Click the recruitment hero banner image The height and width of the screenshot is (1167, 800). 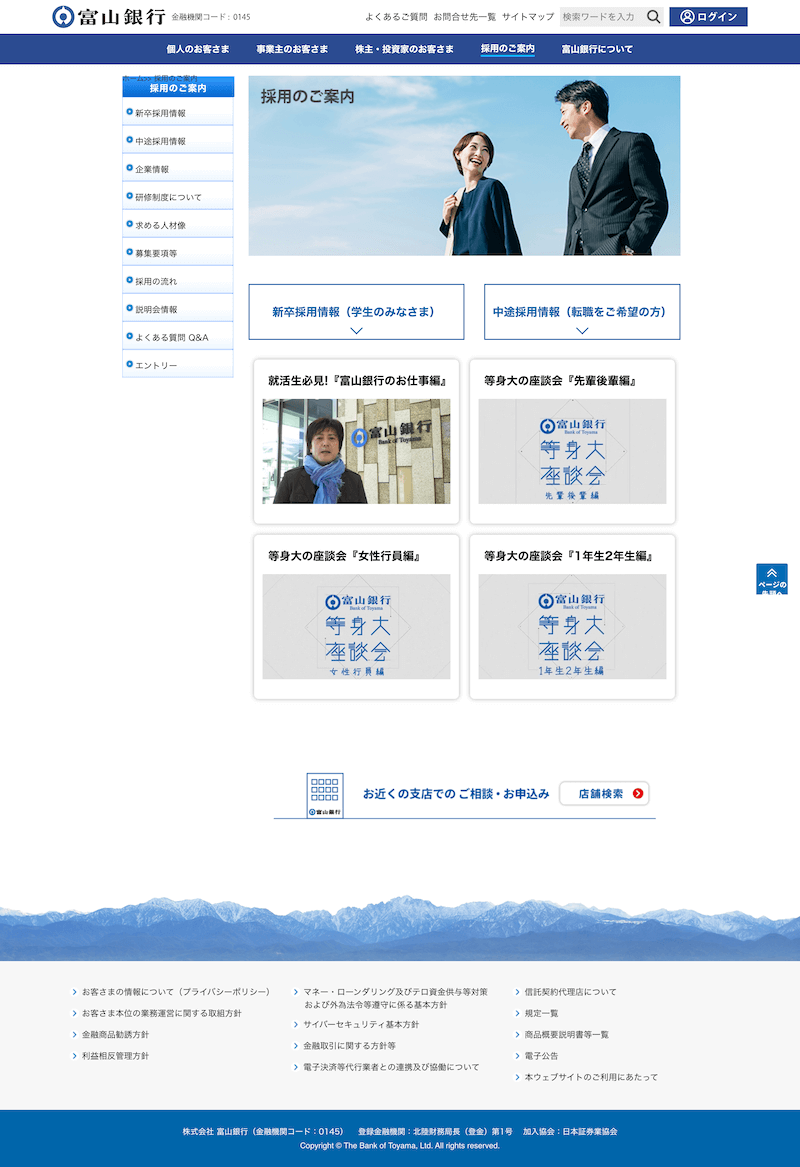464,166
